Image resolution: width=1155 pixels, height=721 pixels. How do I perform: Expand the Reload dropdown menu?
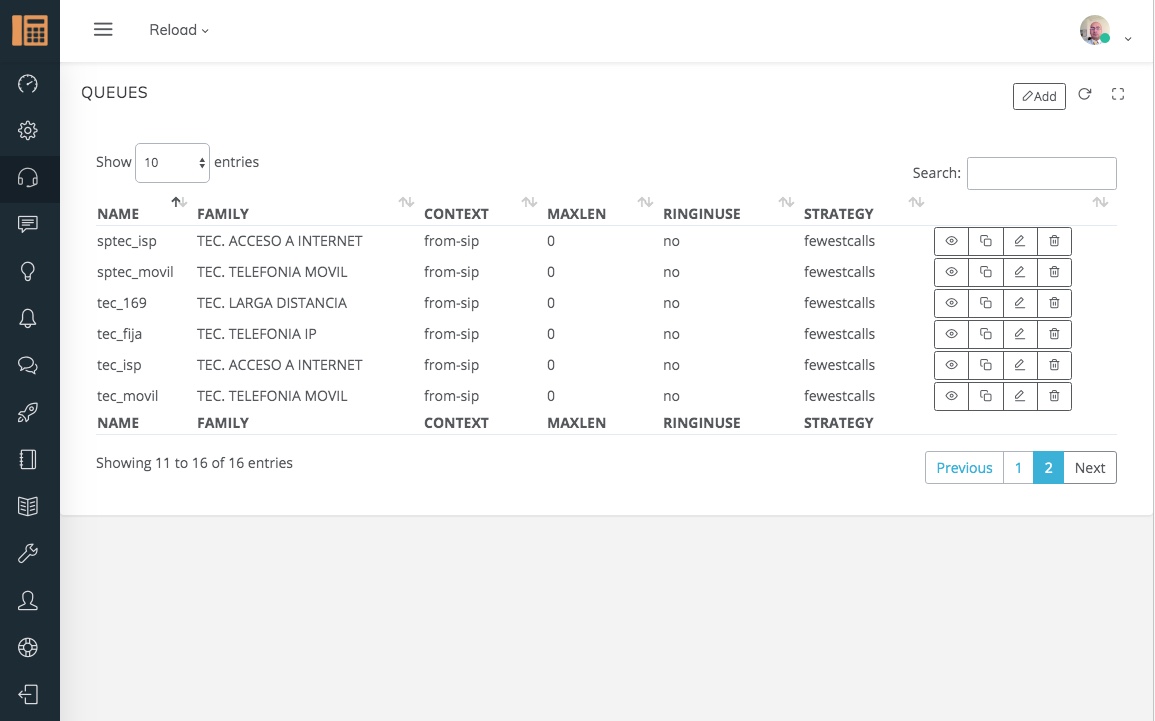pos(179,30)
